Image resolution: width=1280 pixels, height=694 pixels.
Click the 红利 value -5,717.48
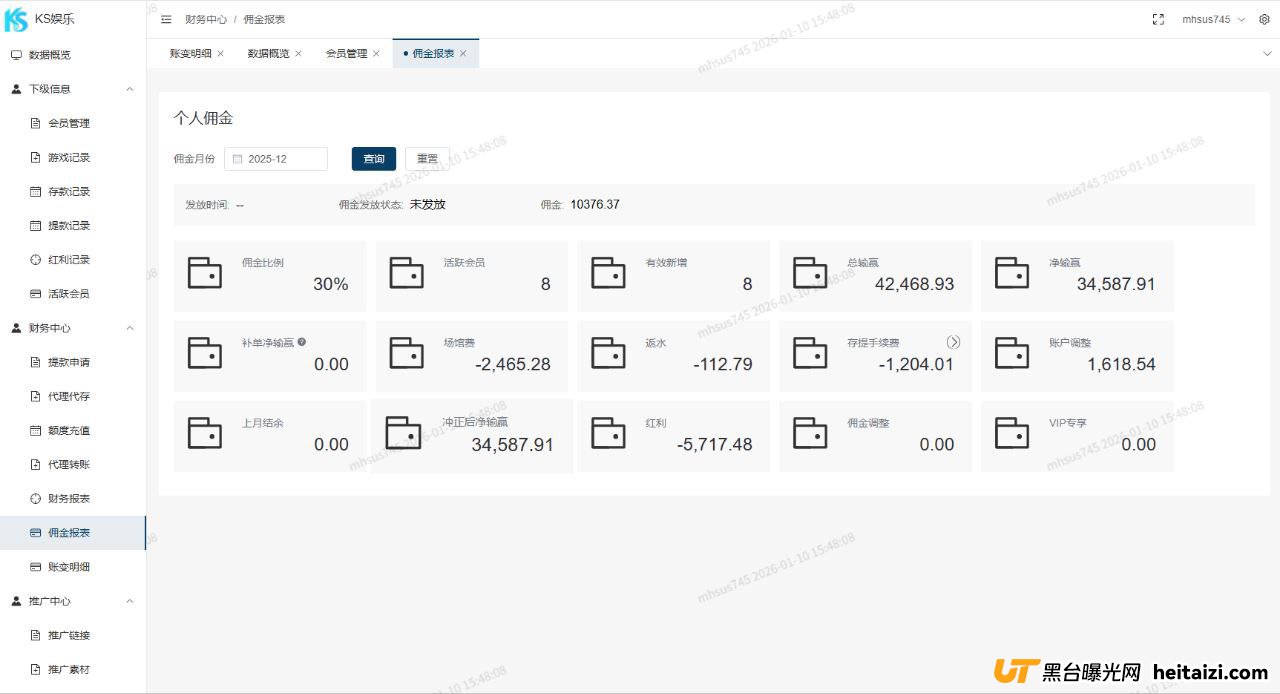[x=715, y=444]
